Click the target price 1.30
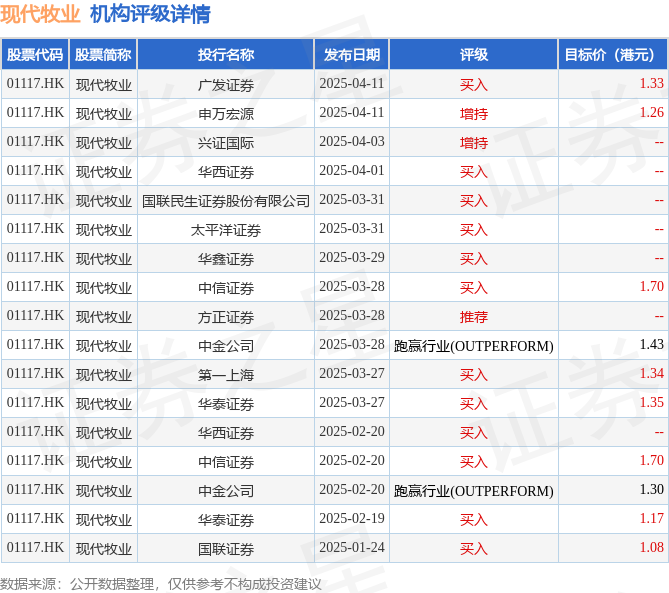 [x=652, y=489]
